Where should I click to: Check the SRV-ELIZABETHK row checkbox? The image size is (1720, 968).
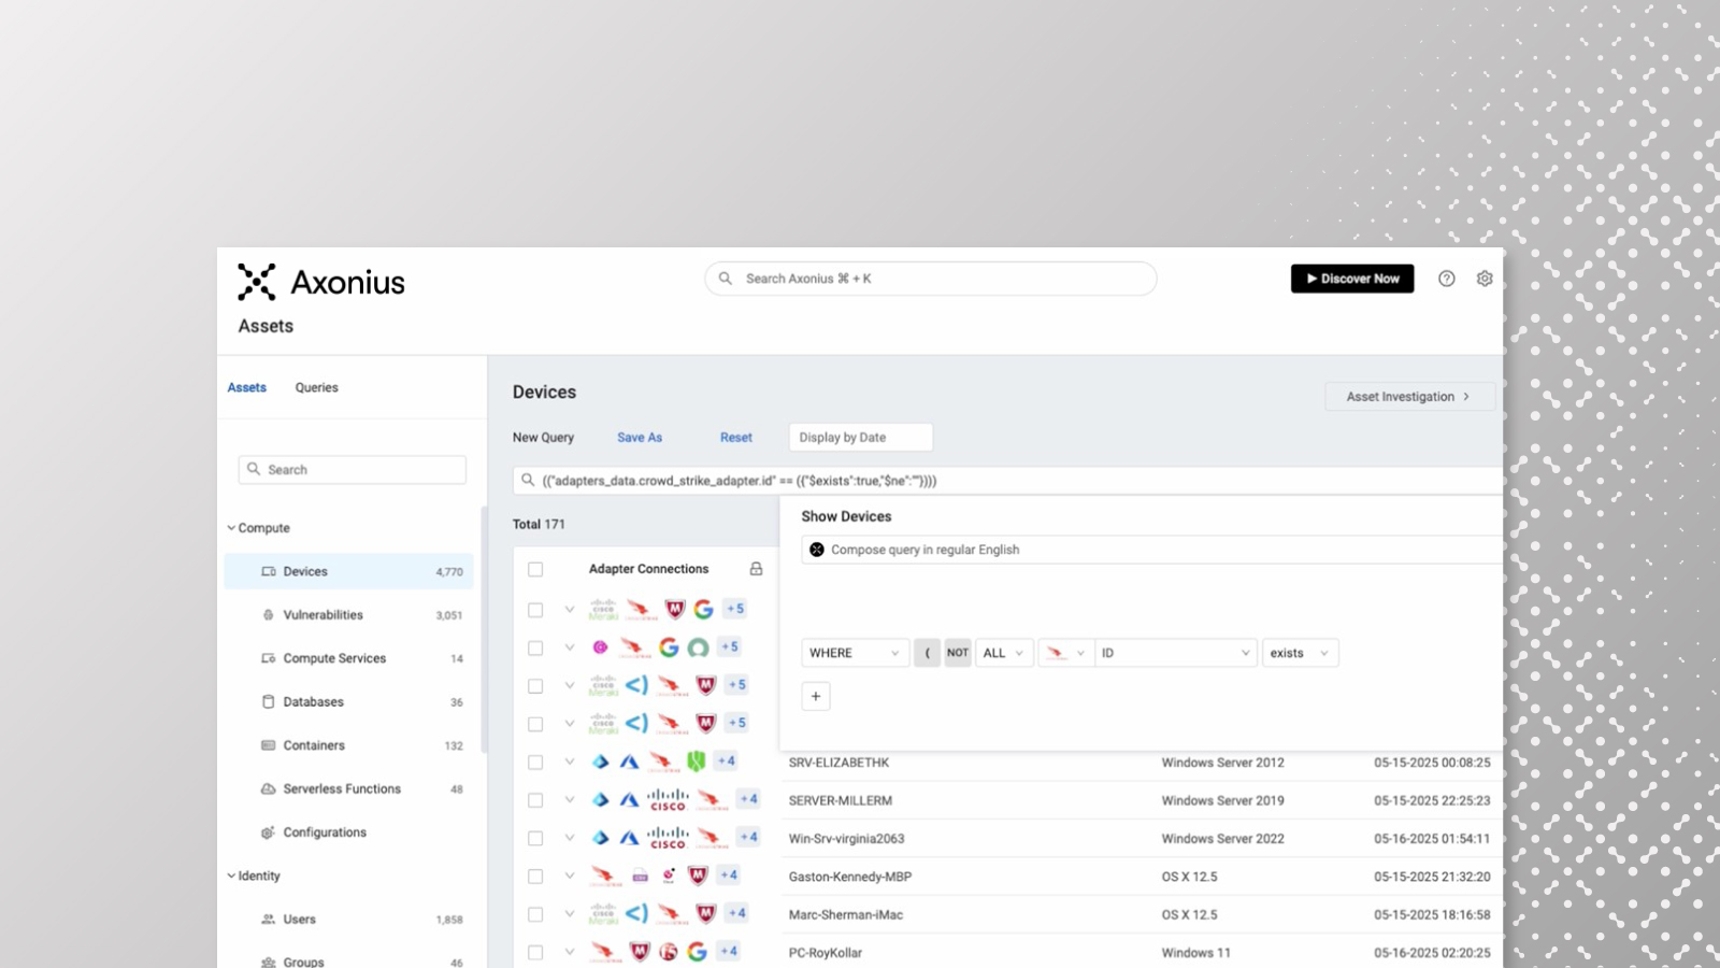tap(536, 762)
